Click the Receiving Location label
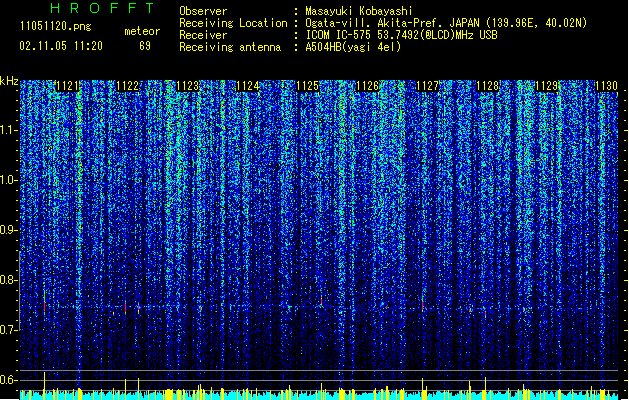 click(x=233, y=23)
